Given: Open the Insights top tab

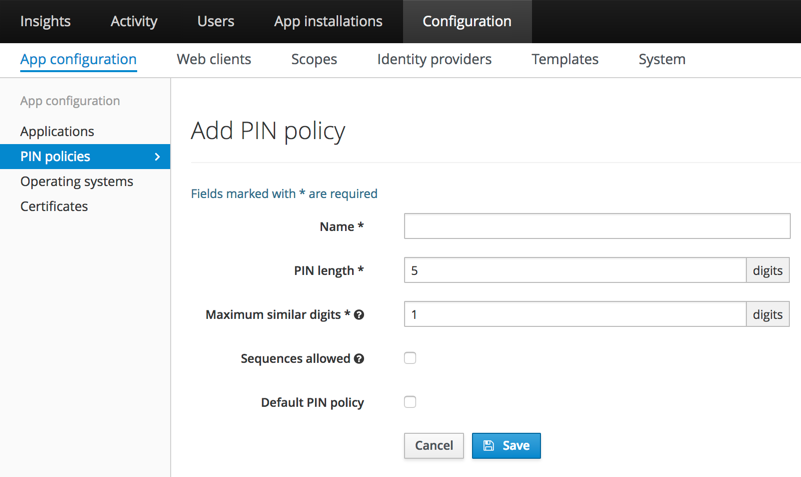Looking at the screenshot, I should click(x=45, y=21).
